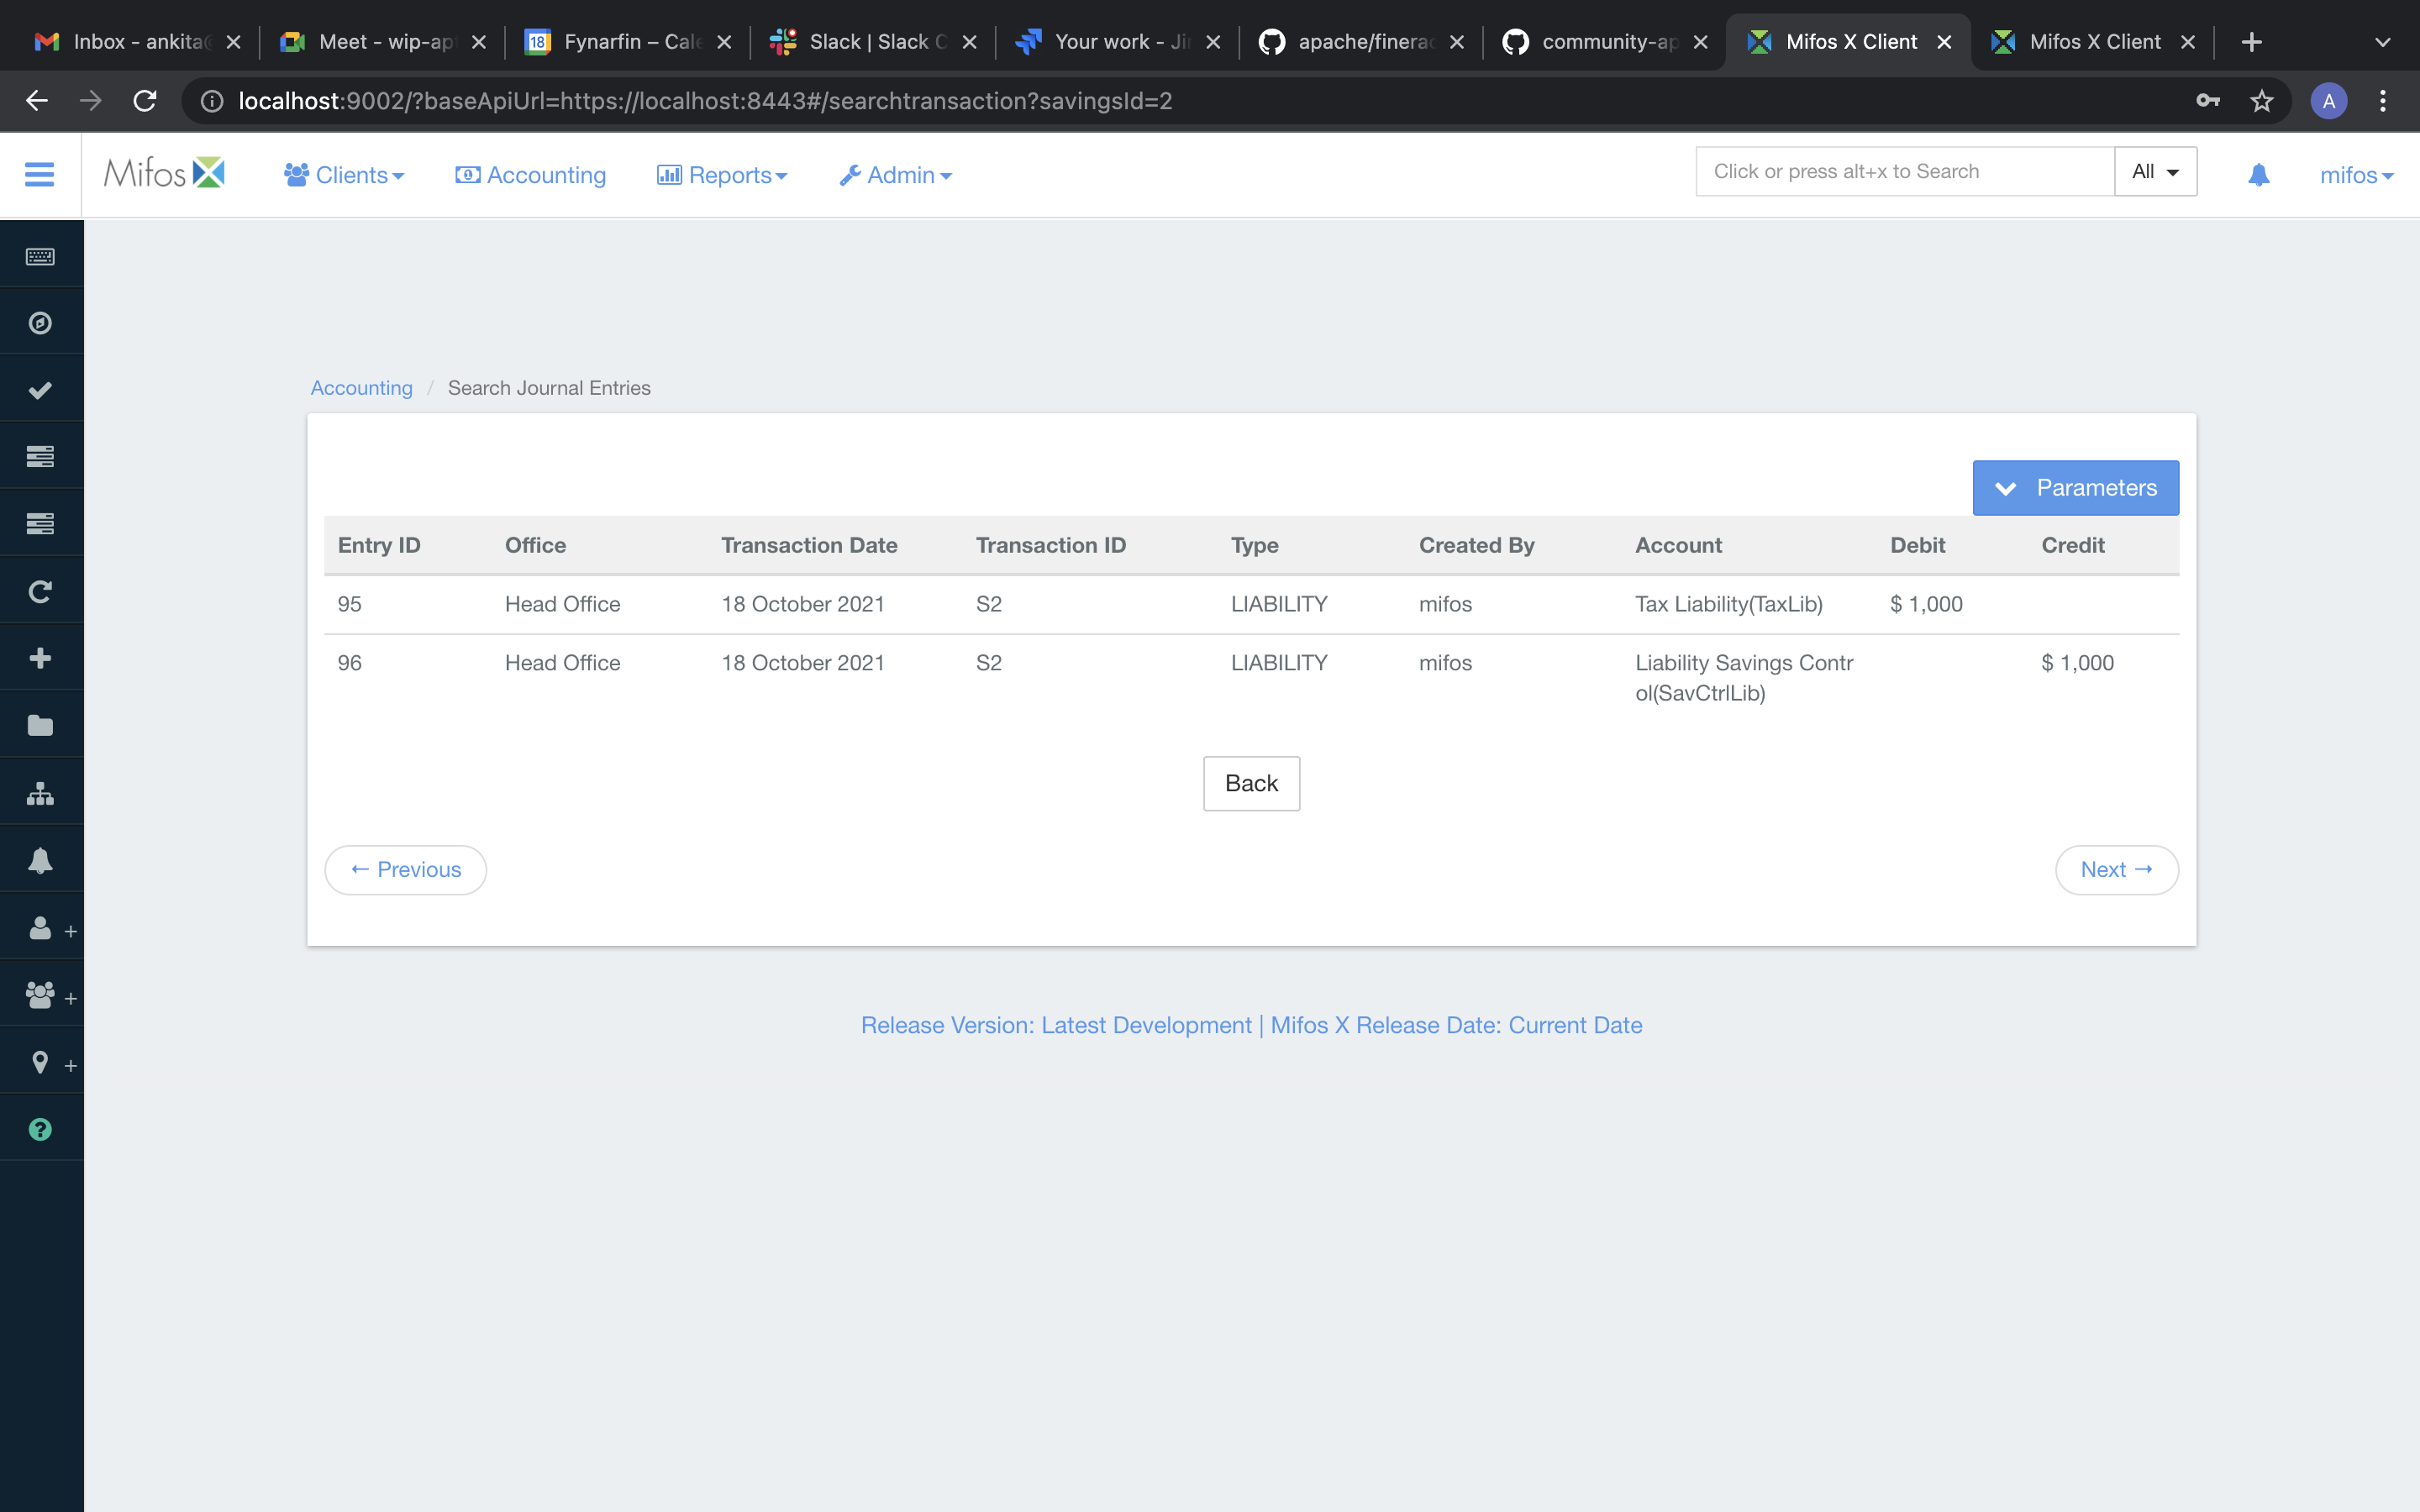Click the Back button

[1251, 783]
